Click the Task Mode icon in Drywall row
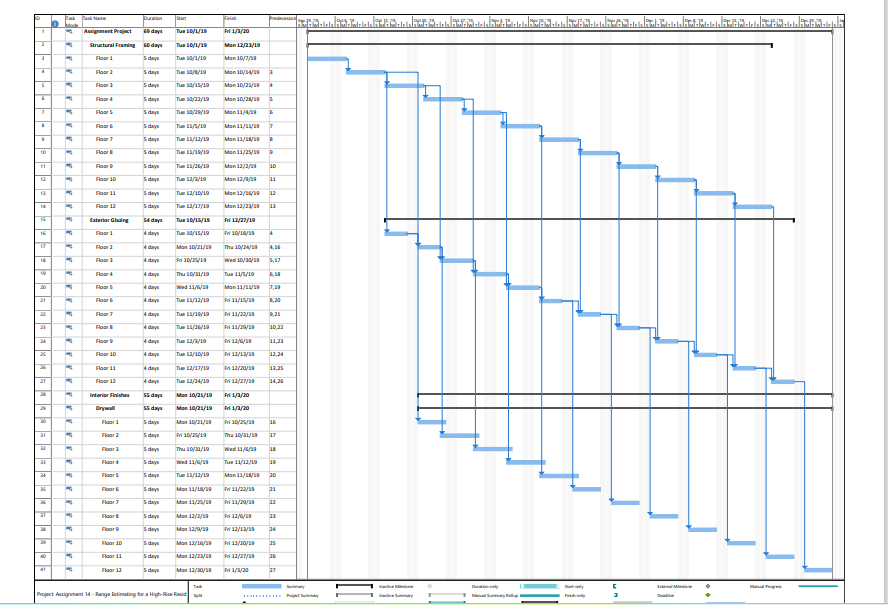The height and width of the screenshot is (605, 888). tap(70, 408)
